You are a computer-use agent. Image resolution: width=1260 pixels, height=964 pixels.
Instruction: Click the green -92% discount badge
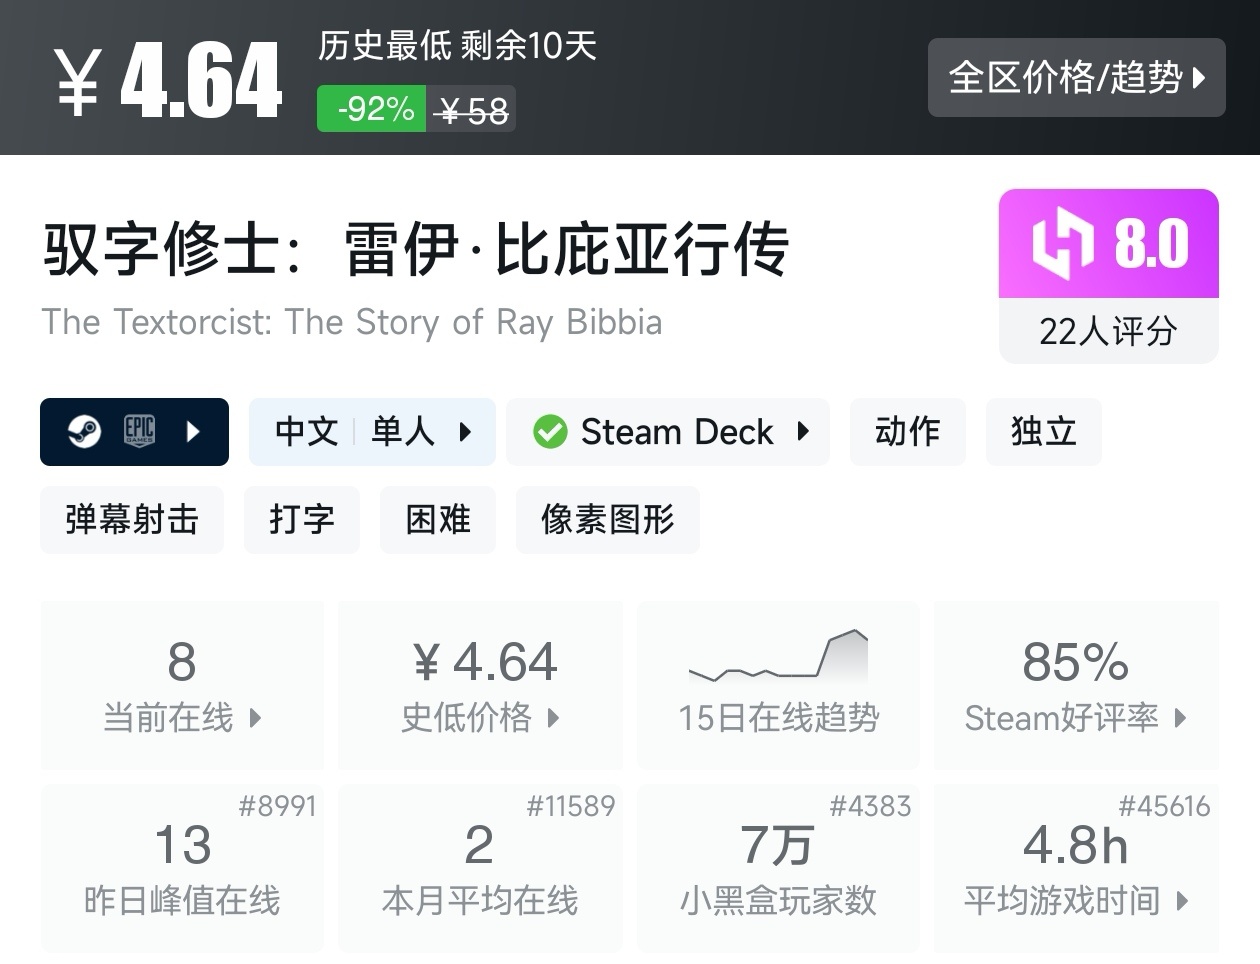[x=372, y=109]
